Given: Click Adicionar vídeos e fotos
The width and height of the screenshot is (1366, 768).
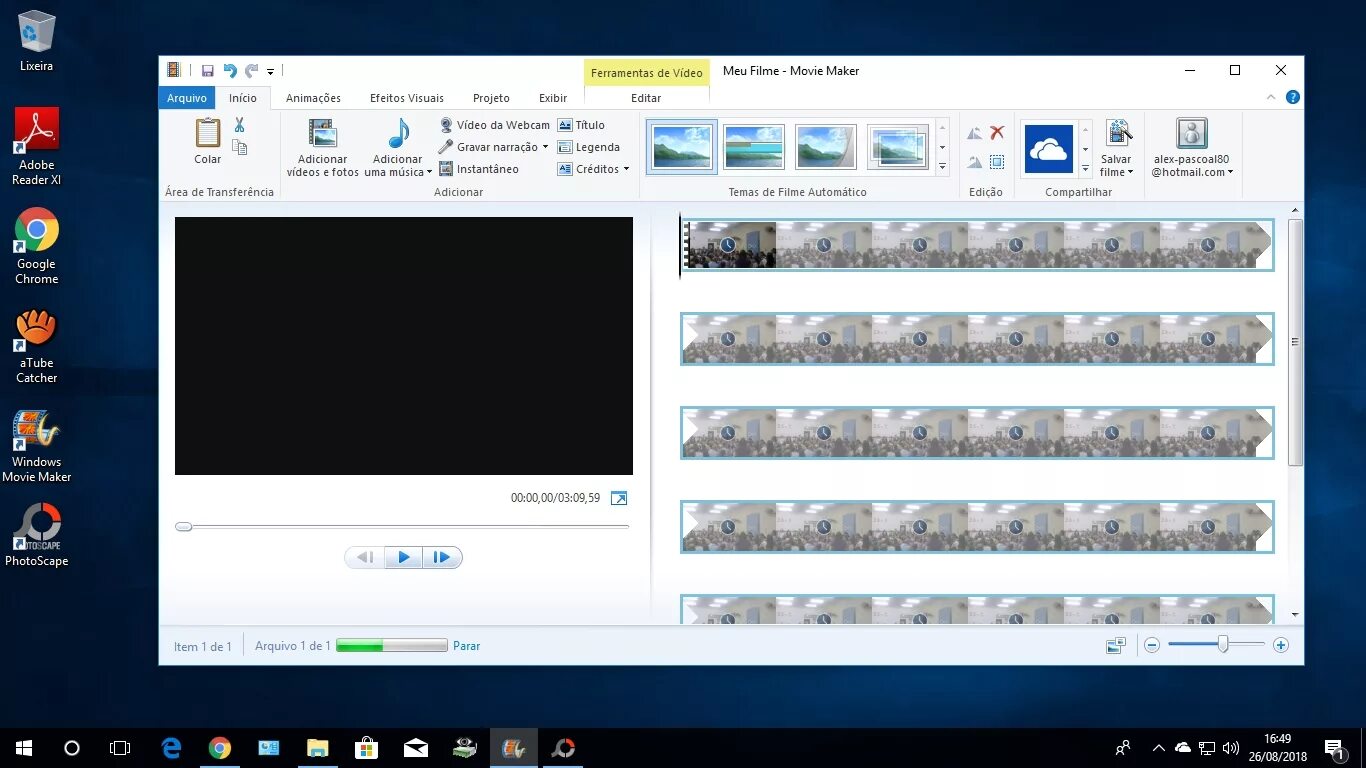Looking at the screenshot, I should 322,148.
